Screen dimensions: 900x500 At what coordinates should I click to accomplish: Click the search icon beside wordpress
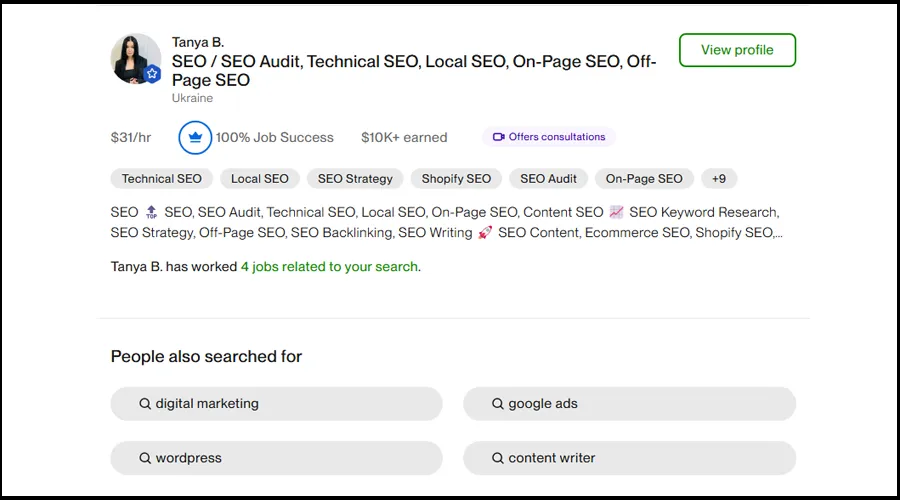tap(145, 458)
